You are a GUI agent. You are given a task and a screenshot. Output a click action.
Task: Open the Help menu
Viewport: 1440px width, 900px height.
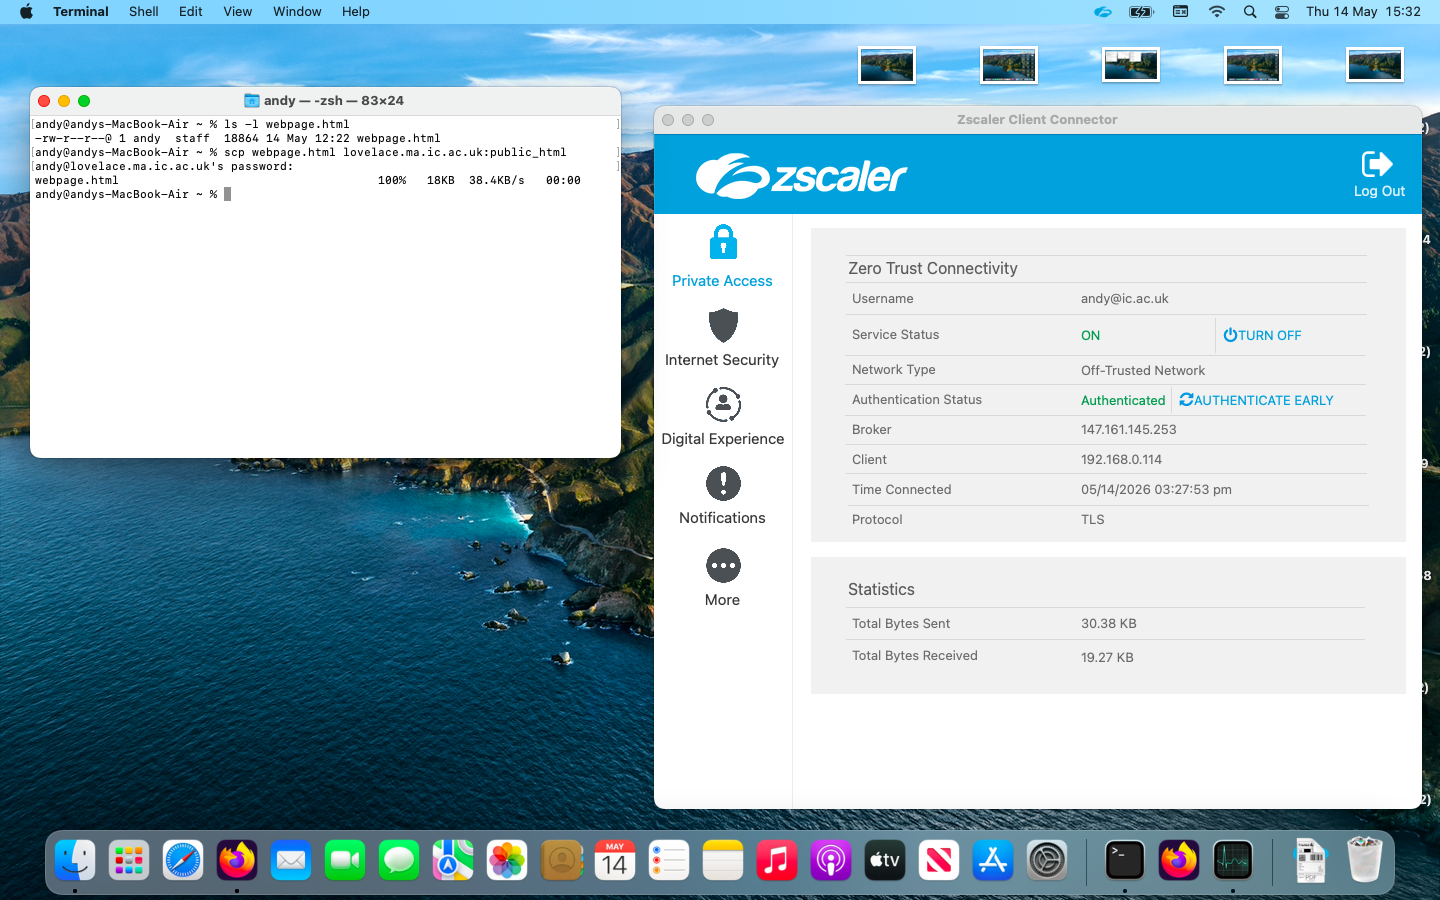coord(355,12)
